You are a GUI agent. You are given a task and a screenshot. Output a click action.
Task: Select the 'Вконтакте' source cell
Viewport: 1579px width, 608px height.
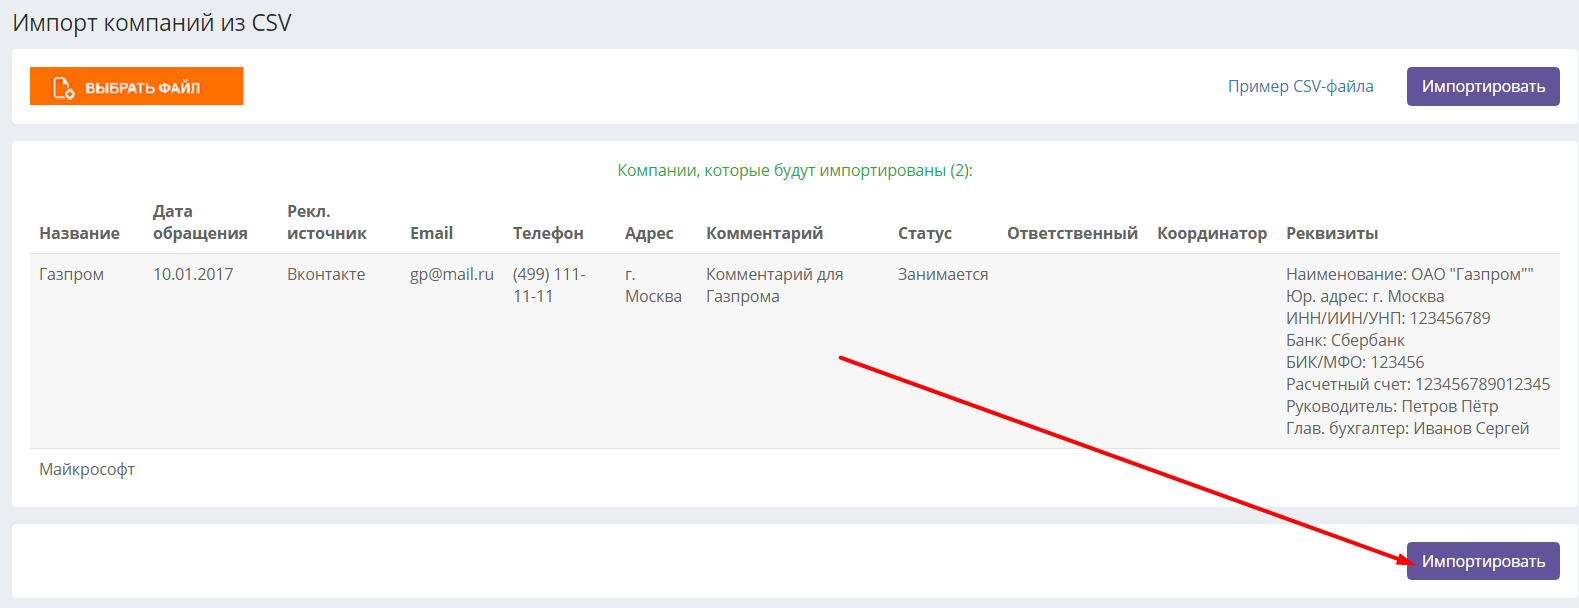point(326,274)
